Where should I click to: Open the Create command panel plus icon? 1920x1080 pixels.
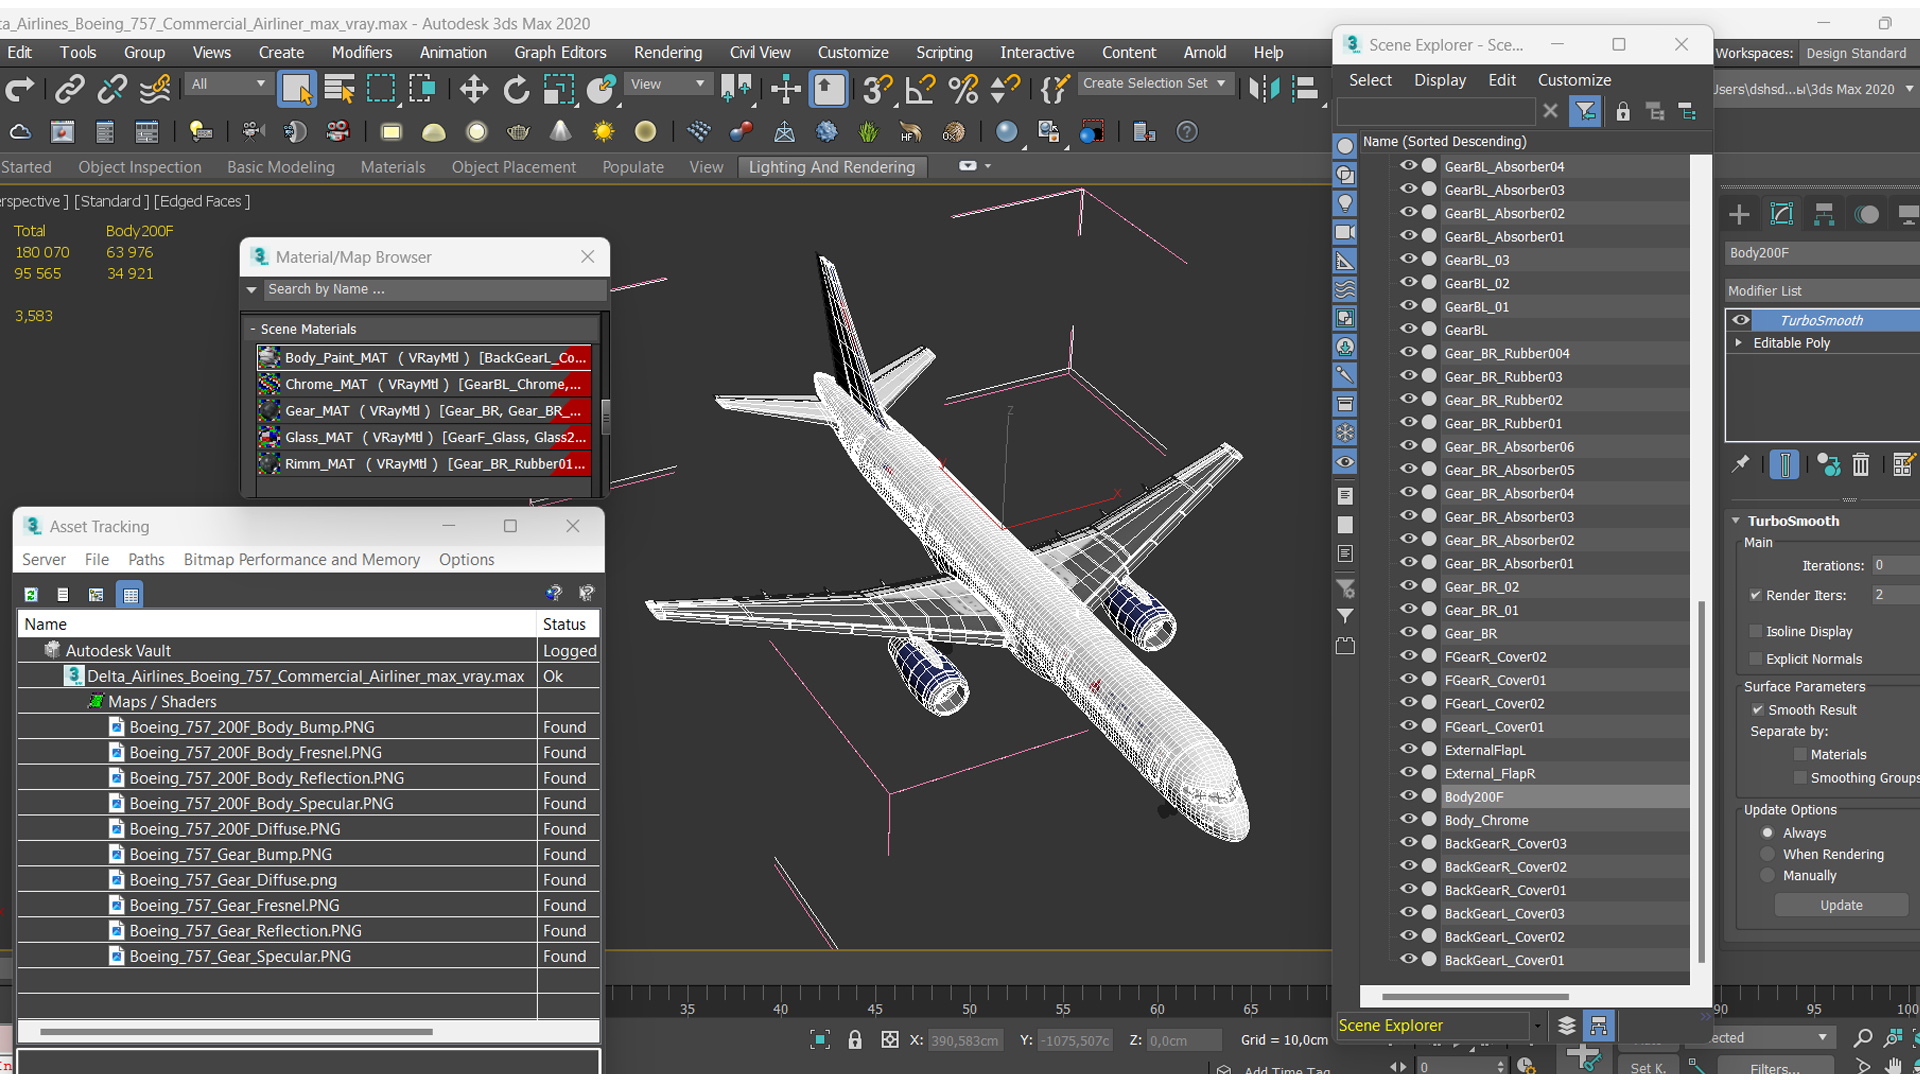point(1739,214)
